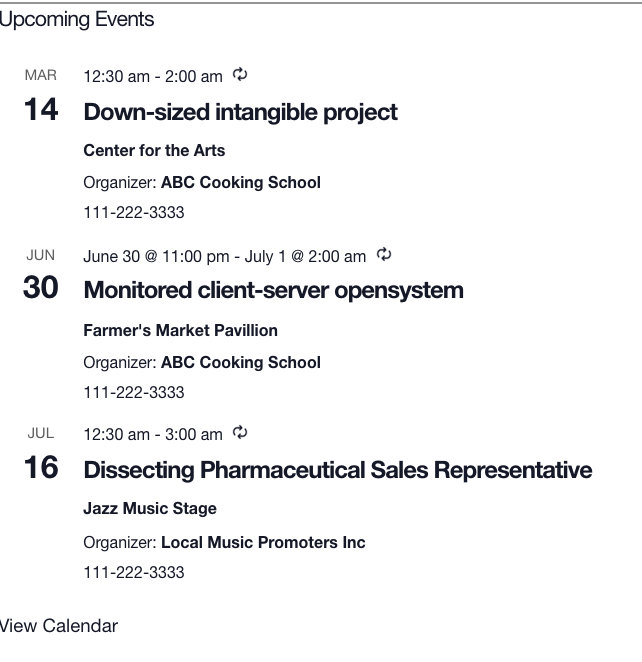This screenshot has height=662, width=642.
Task: Open the View Calendar link
Action: coord(58,626)
